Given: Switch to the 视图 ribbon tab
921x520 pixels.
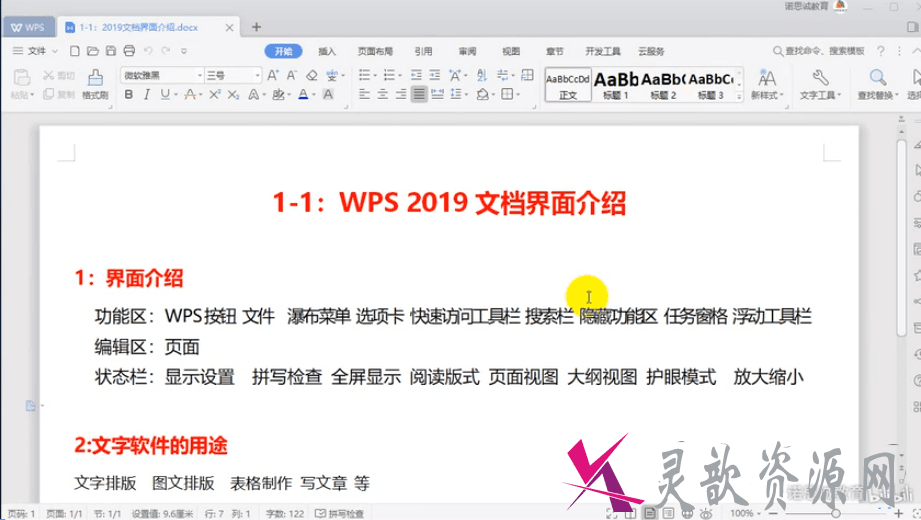Looking at the screenshot, I should coord(511,51).
